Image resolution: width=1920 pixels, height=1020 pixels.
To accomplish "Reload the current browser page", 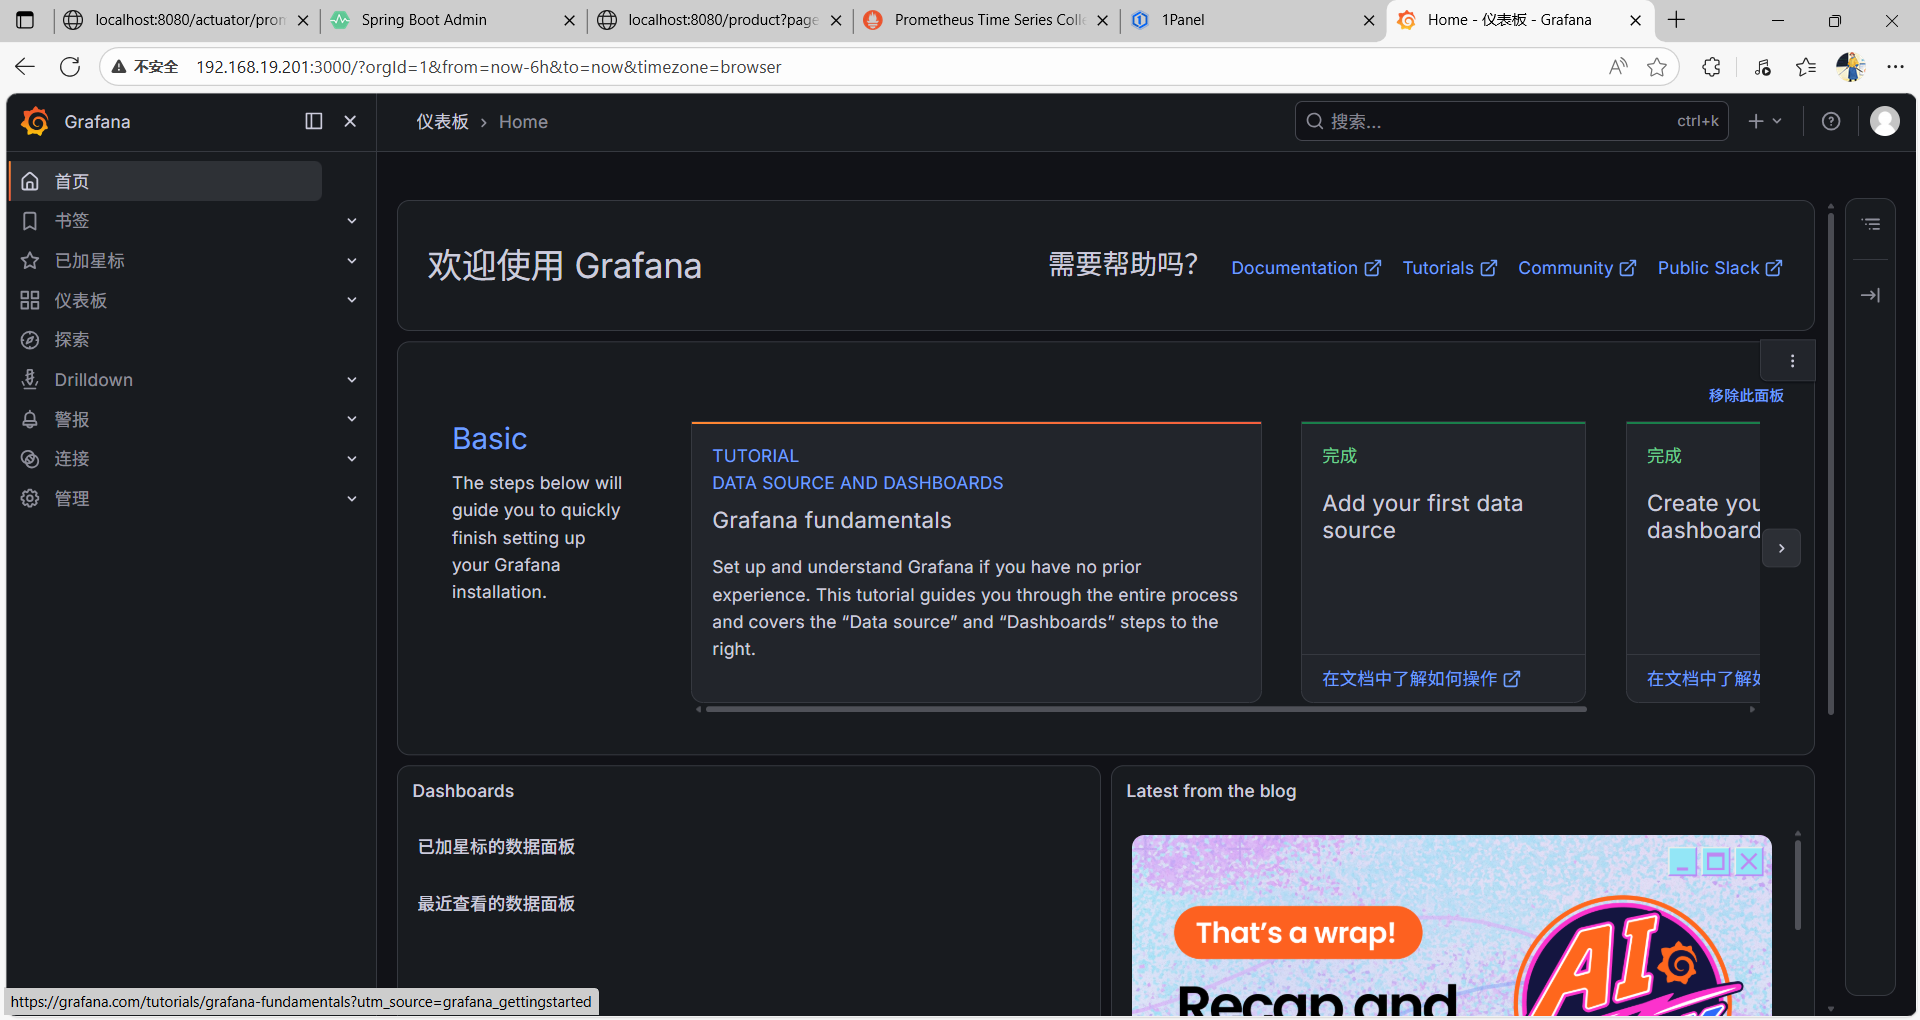I will (x=70, y=67).
